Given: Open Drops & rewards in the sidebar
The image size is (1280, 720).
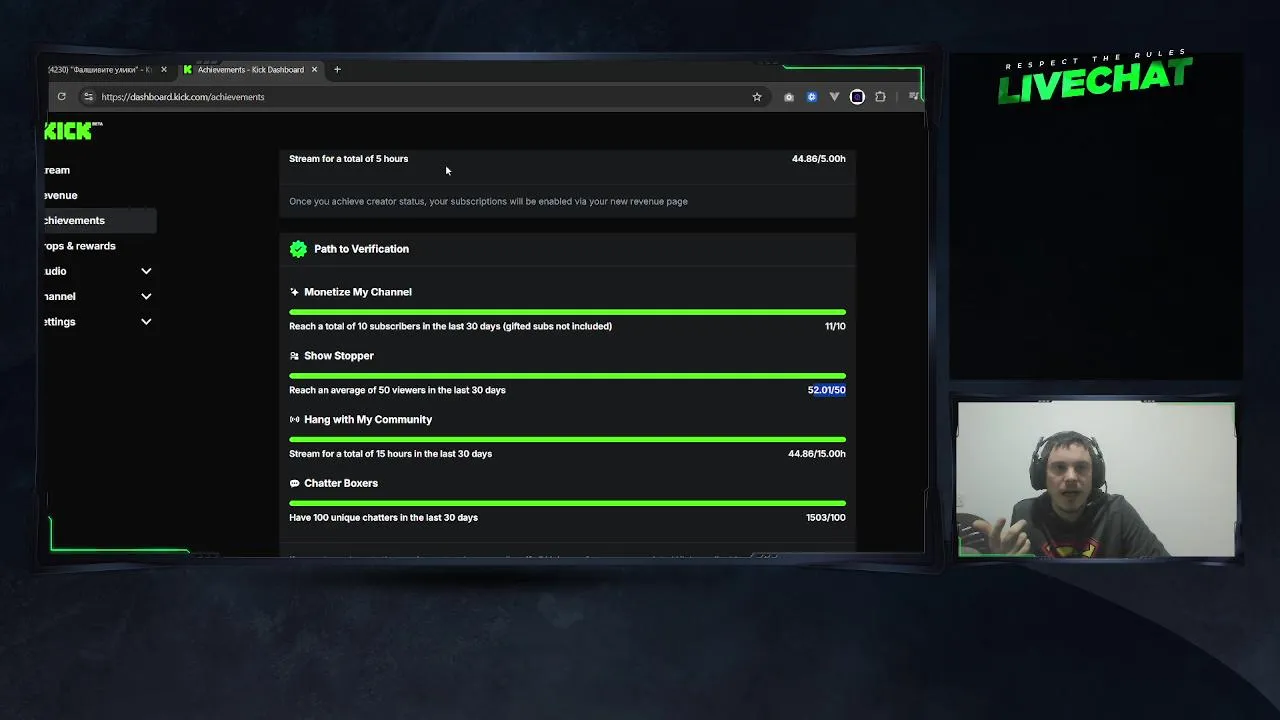Looking at the screenshot, I should (x=80, y=246).
